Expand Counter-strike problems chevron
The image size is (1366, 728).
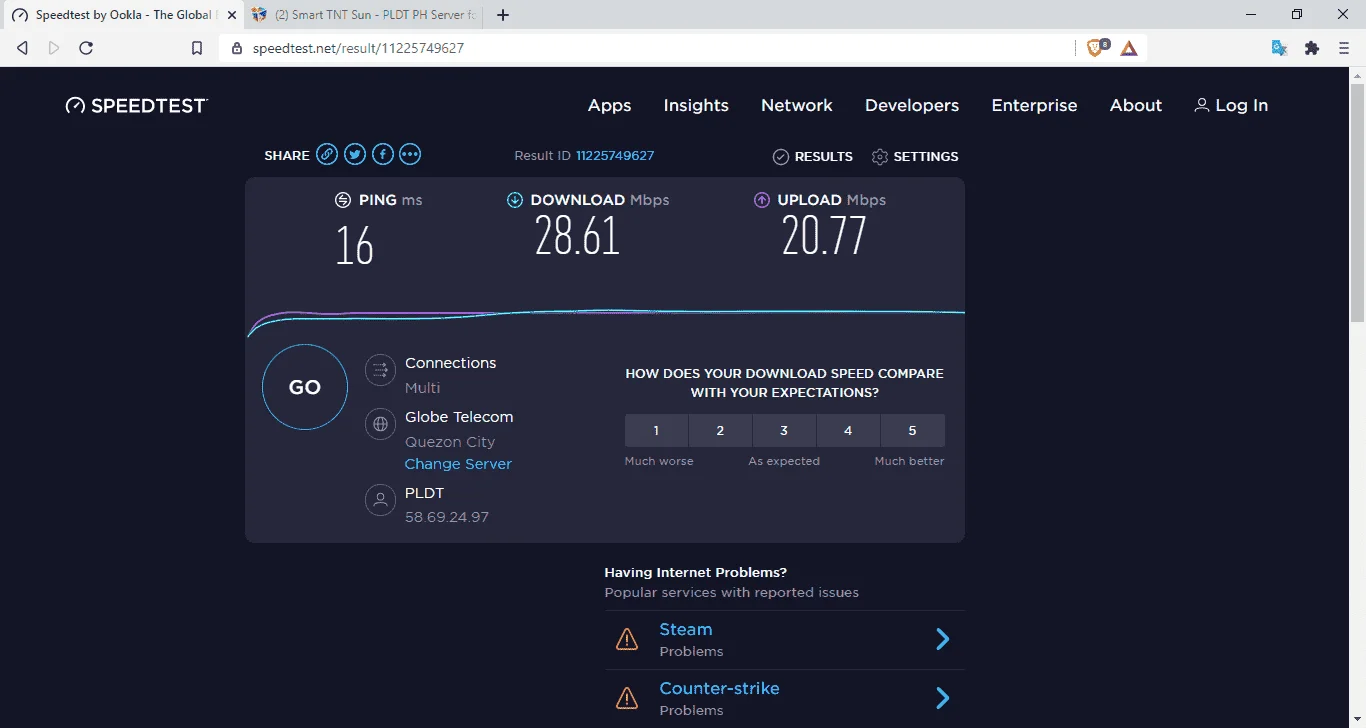(942, 698)
